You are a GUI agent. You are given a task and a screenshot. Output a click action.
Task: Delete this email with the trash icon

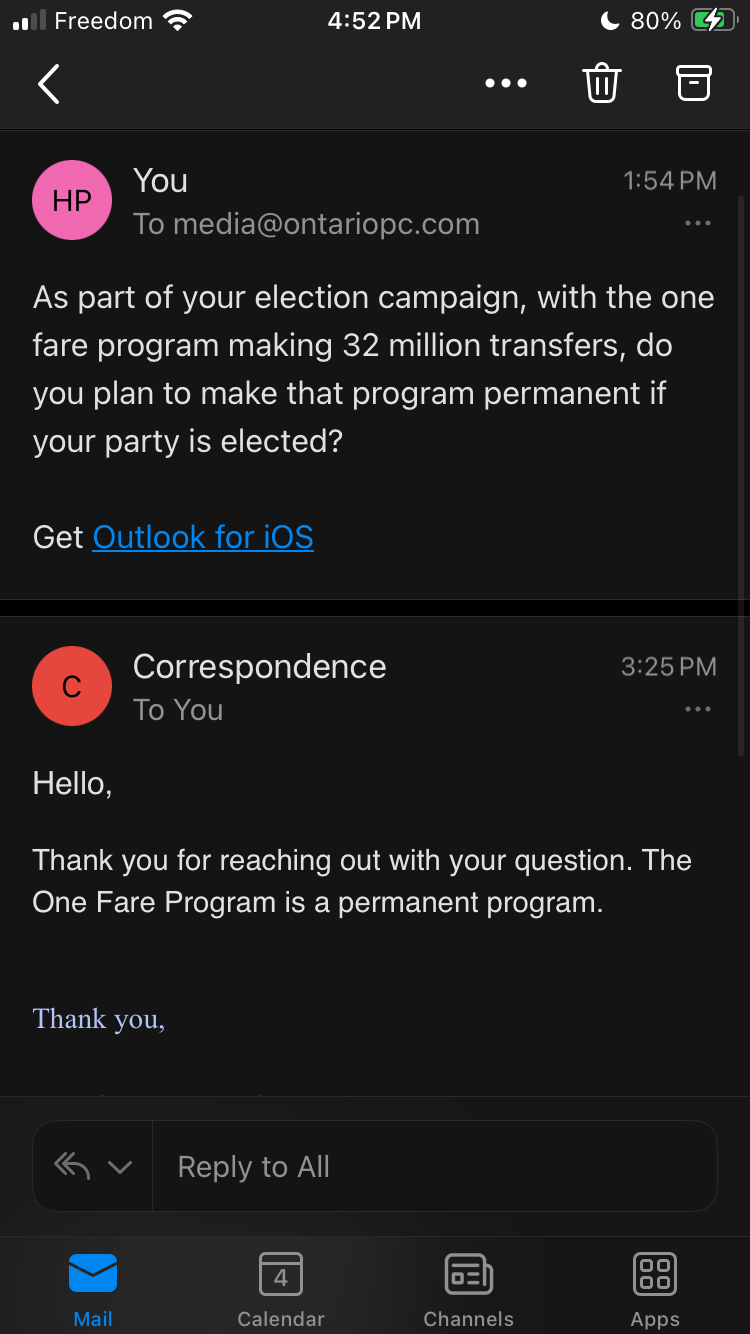coord(602,84)
